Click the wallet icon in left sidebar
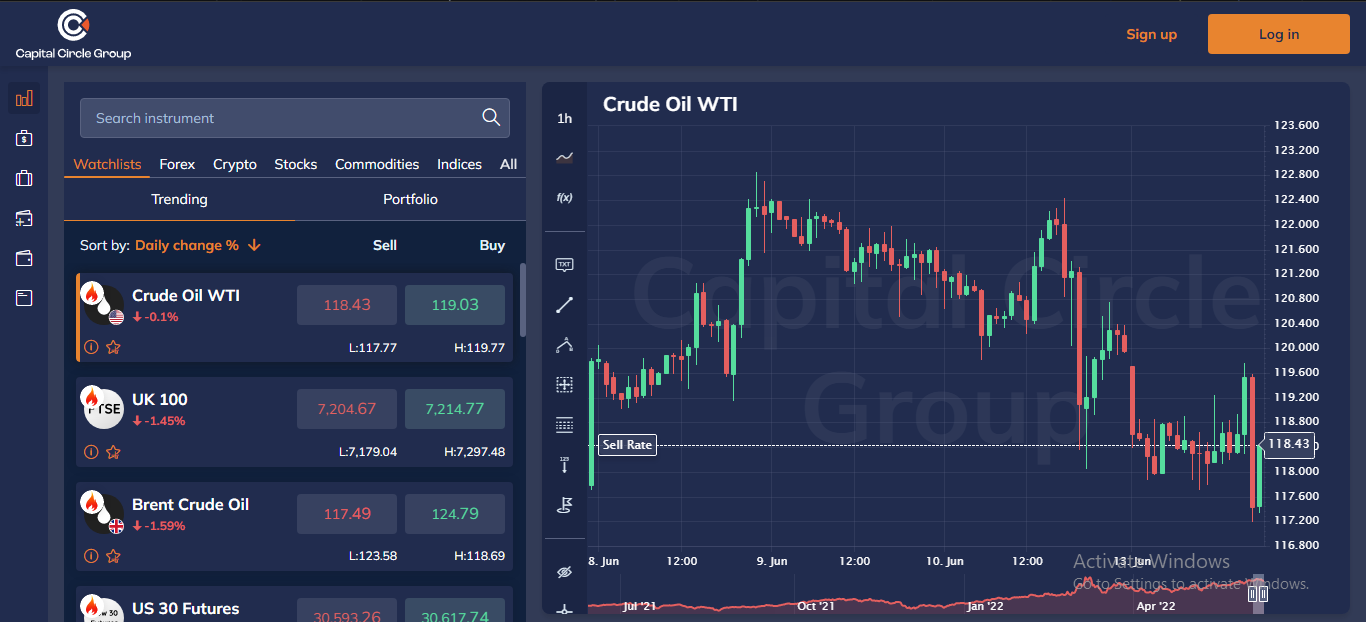 [x=25, y=258]
